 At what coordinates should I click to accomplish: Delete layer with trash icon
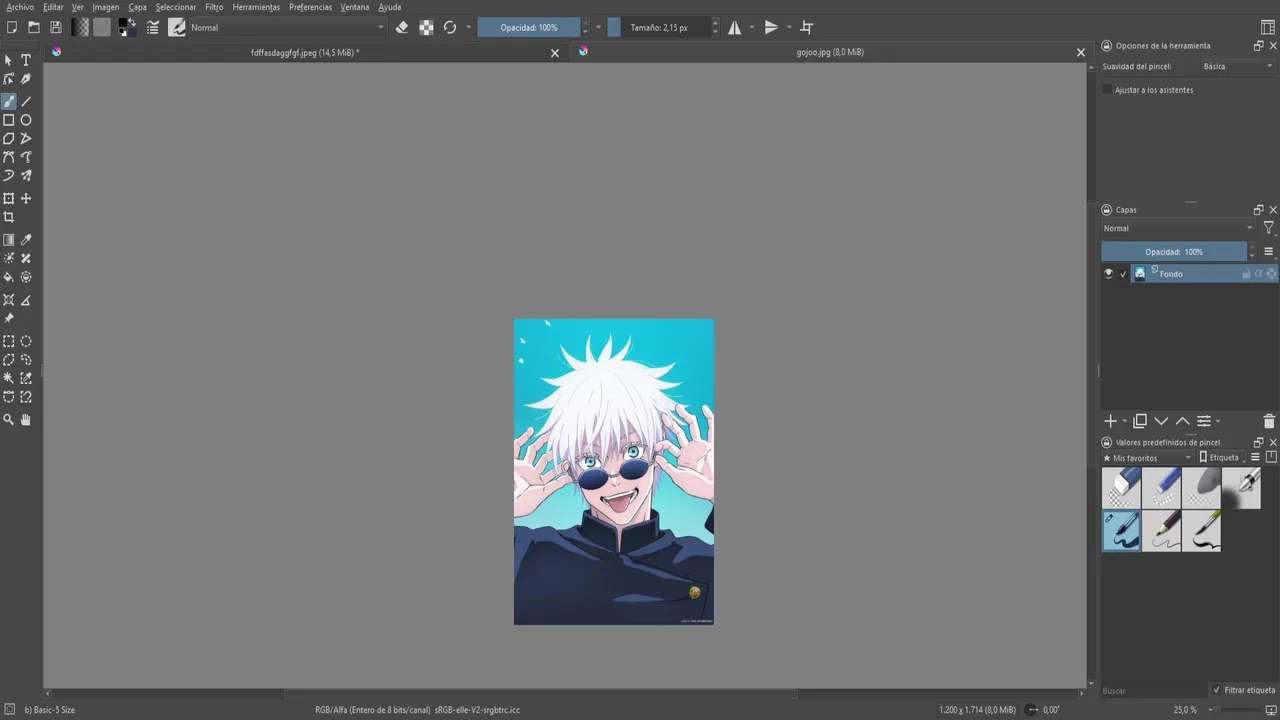click(1269, 421)
